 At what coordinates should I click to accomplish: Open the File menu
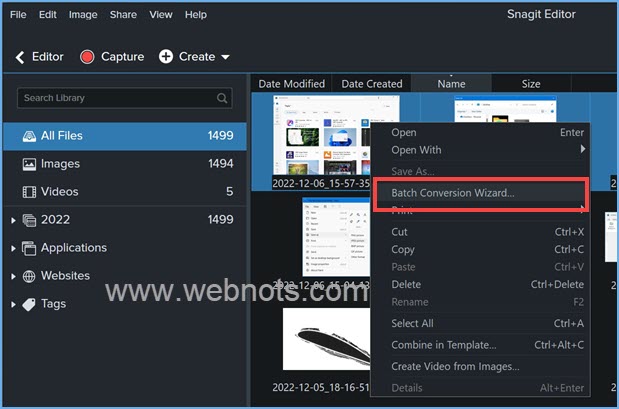(18, 15)
